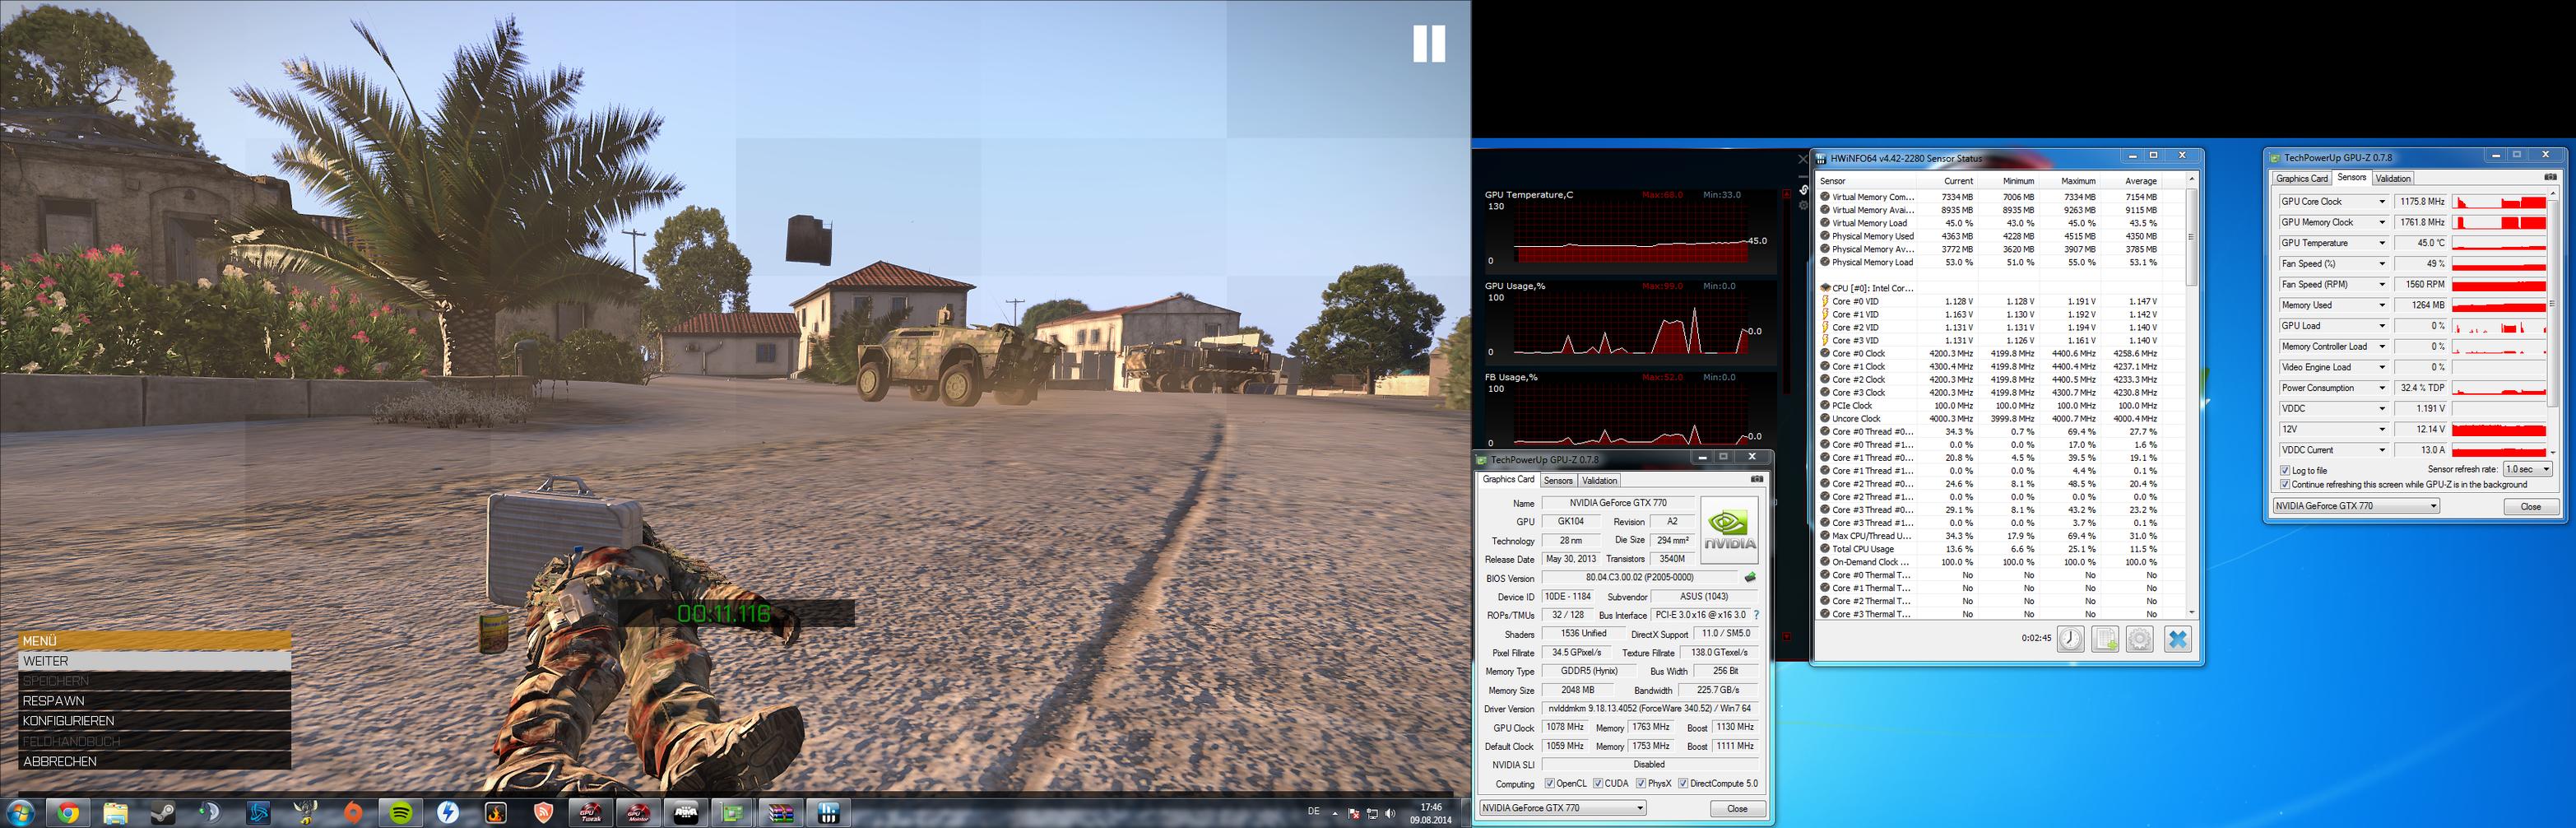Open the Power Consumption sensor dropdown

[x=2381, y=388]
